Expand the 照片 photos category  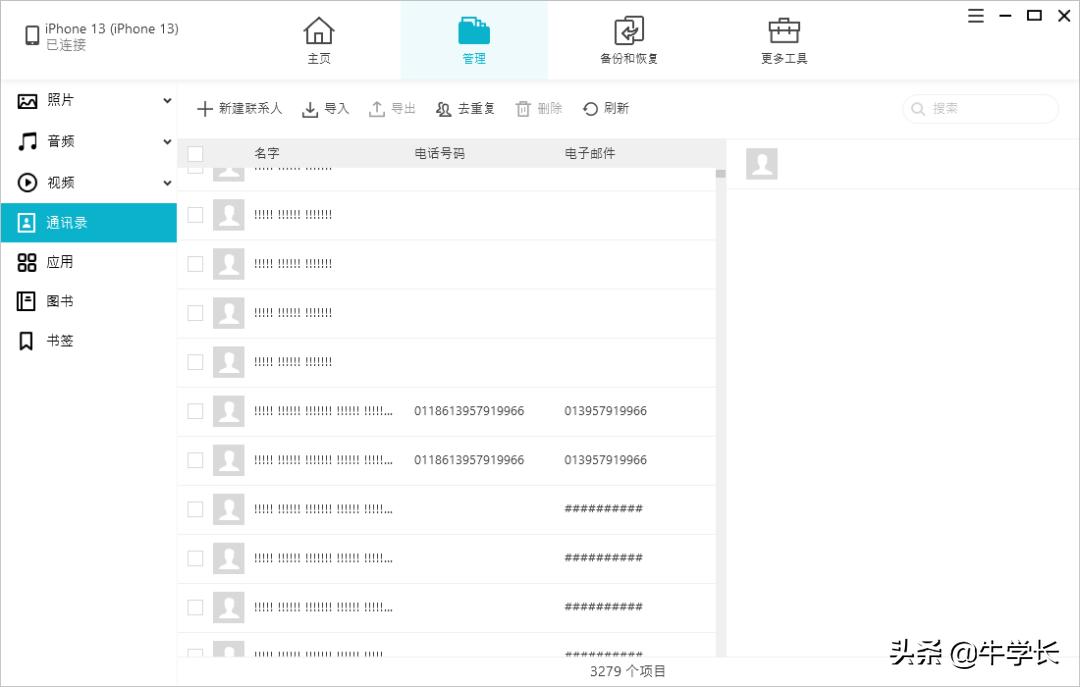[x=167, y=100]
